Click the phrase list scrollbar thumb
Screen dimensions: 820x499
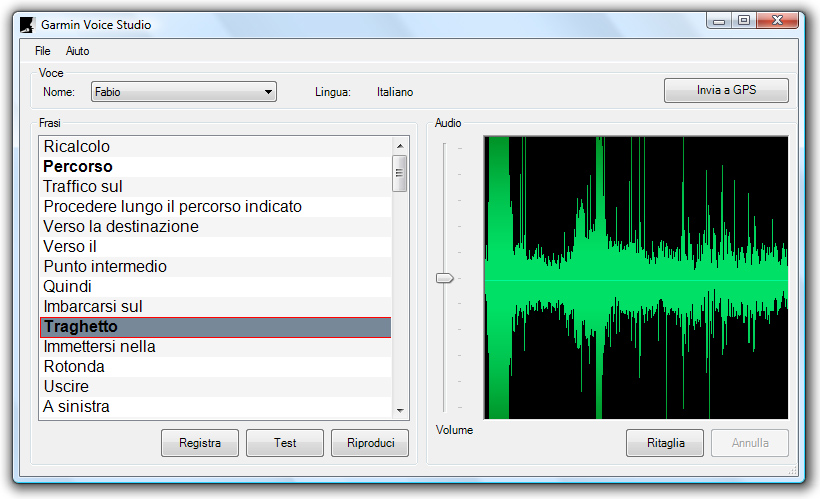[400, 173]
